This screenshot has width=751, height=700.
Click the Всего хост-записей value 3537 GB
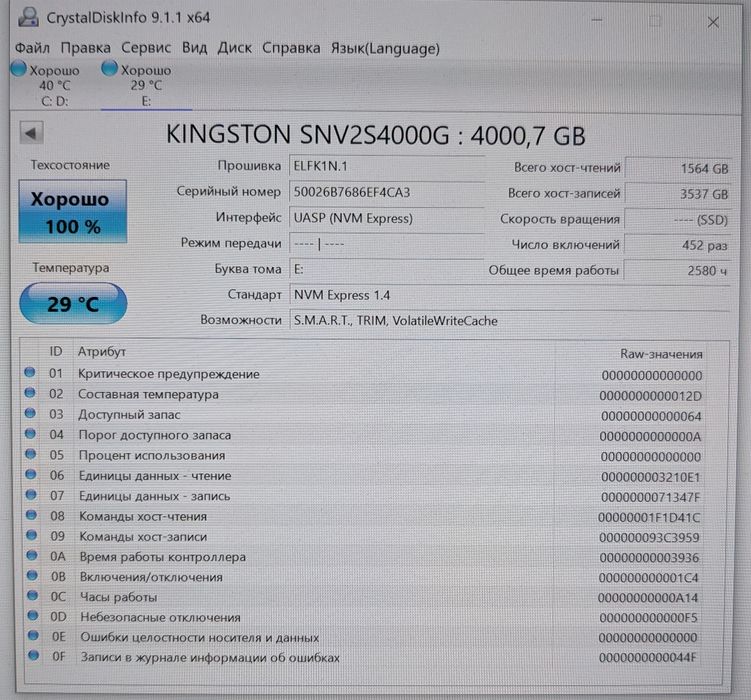point(678,194)
